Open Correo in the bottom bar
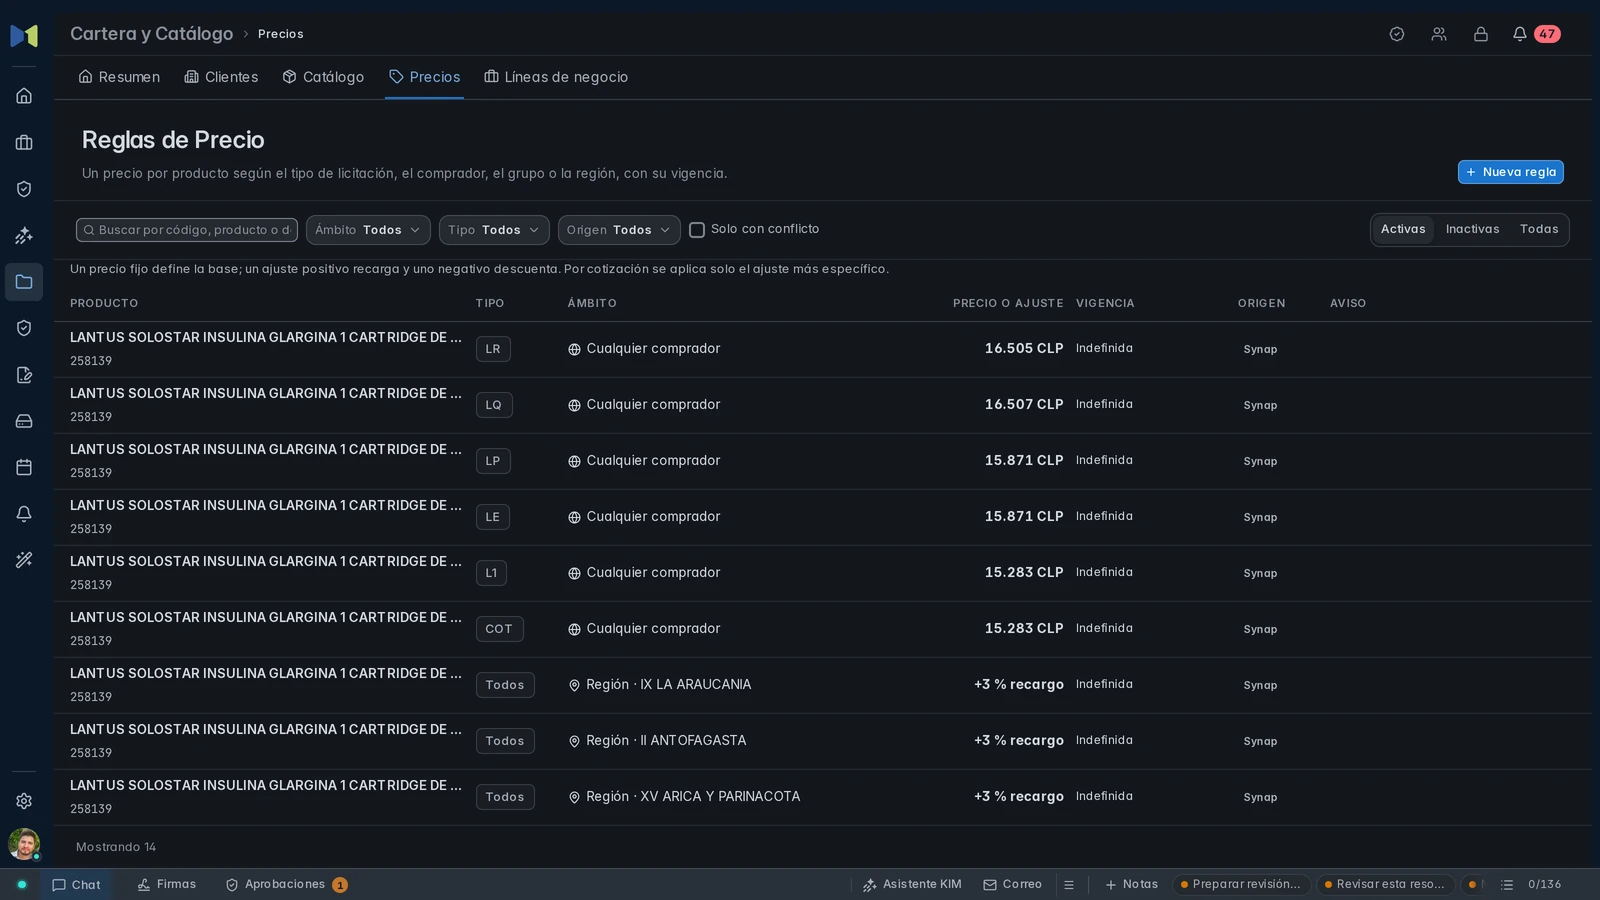The width and height of the screenshot is (1600, 900). [1013, 885]
